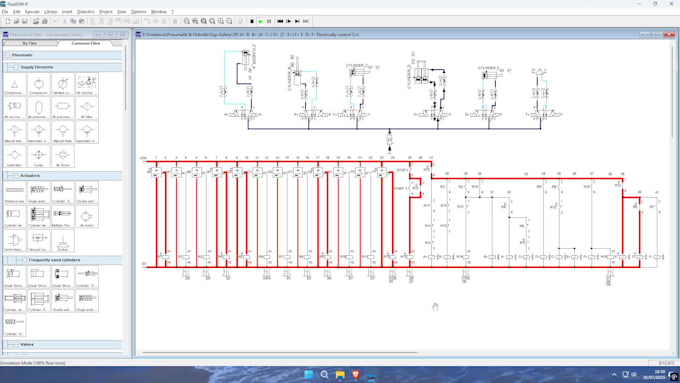Pick the Air Dryer component
The width and height of the screenshot is (680, 383).
(63, 156)
